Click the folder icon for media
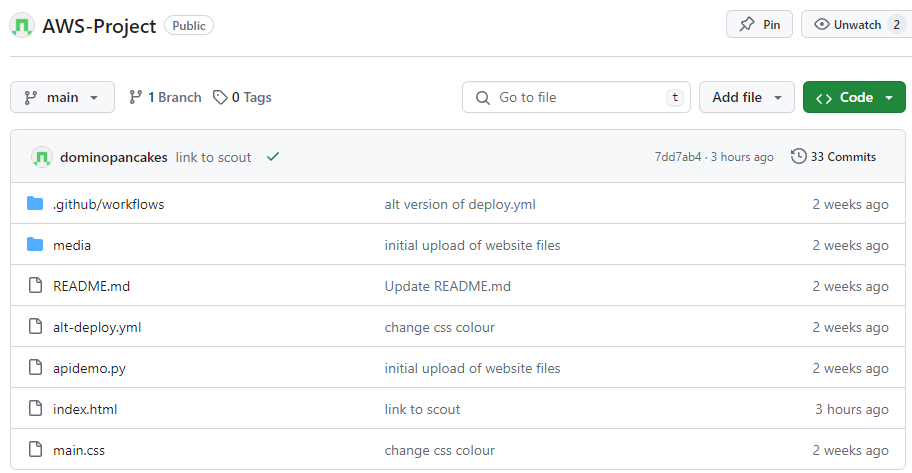Viewport: 912px width, 473px height. pos(35,244)
